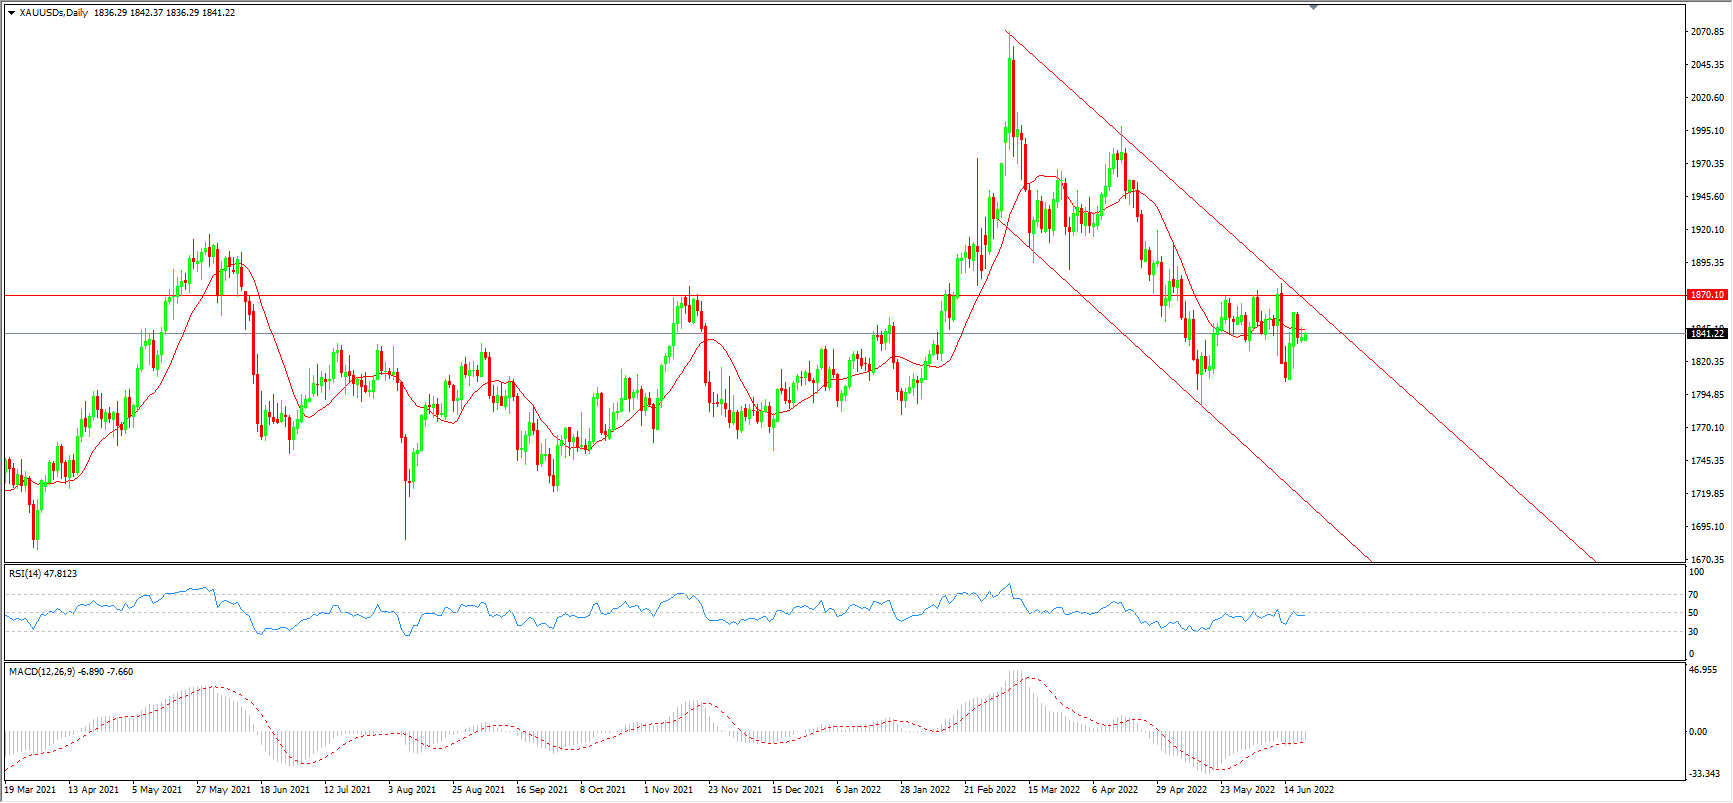The width and height of the screenshot is (1733, 803).
Task: Click the 1670.35 mark on the price scale
Action: [1706, 560]
